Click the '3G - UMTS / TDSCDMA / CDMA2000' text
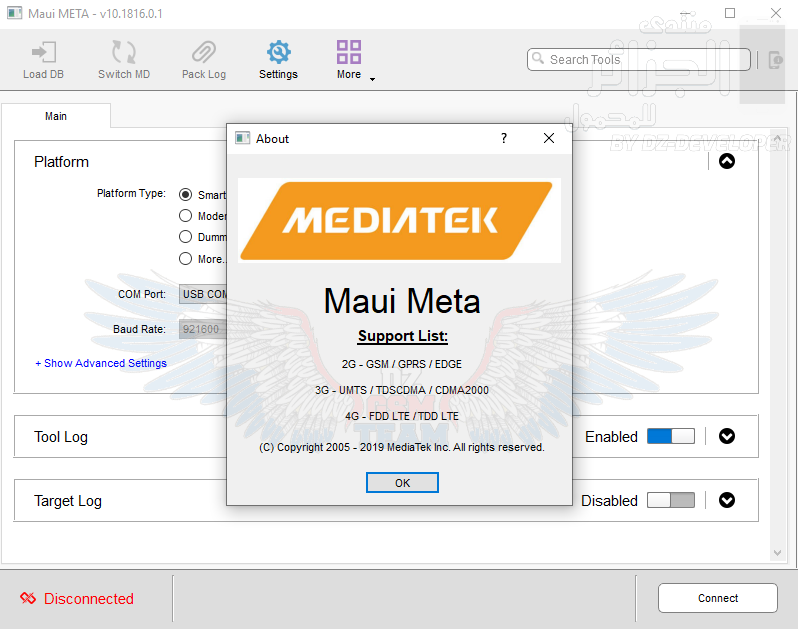 pyautogui.click(x=402, y=390)
